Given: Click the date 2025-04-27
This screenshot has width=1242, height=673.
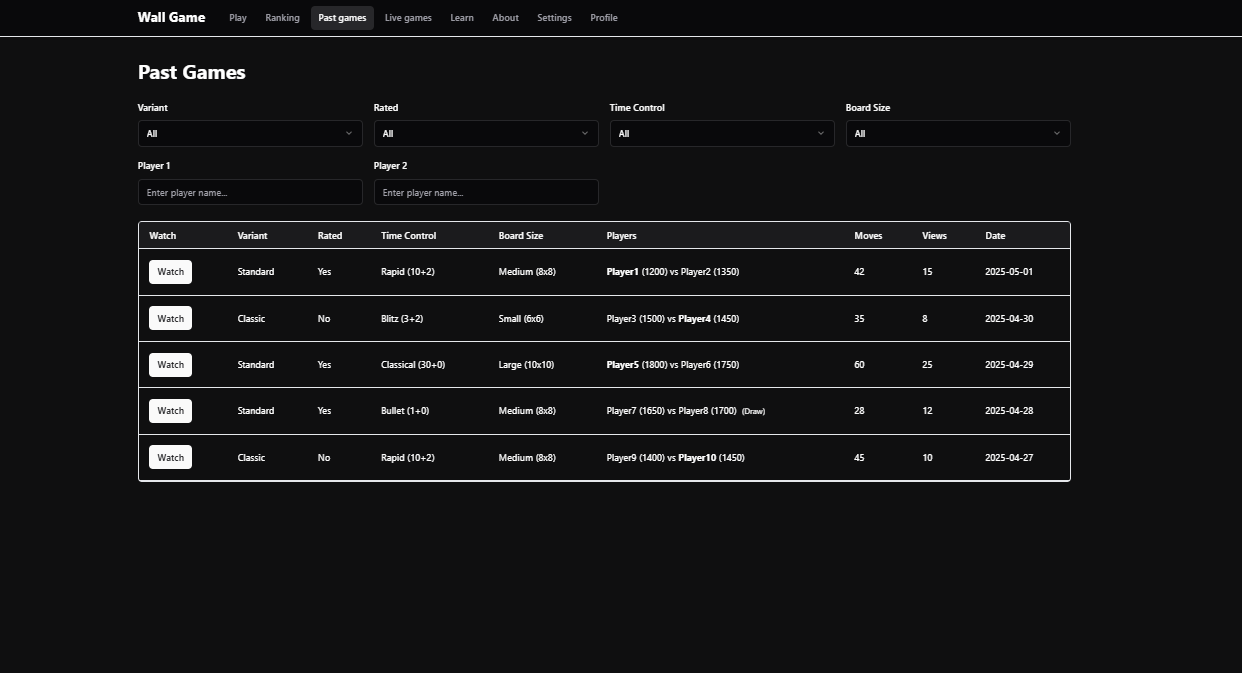Looking at the screenshot, I should (x=1009, y=458).
